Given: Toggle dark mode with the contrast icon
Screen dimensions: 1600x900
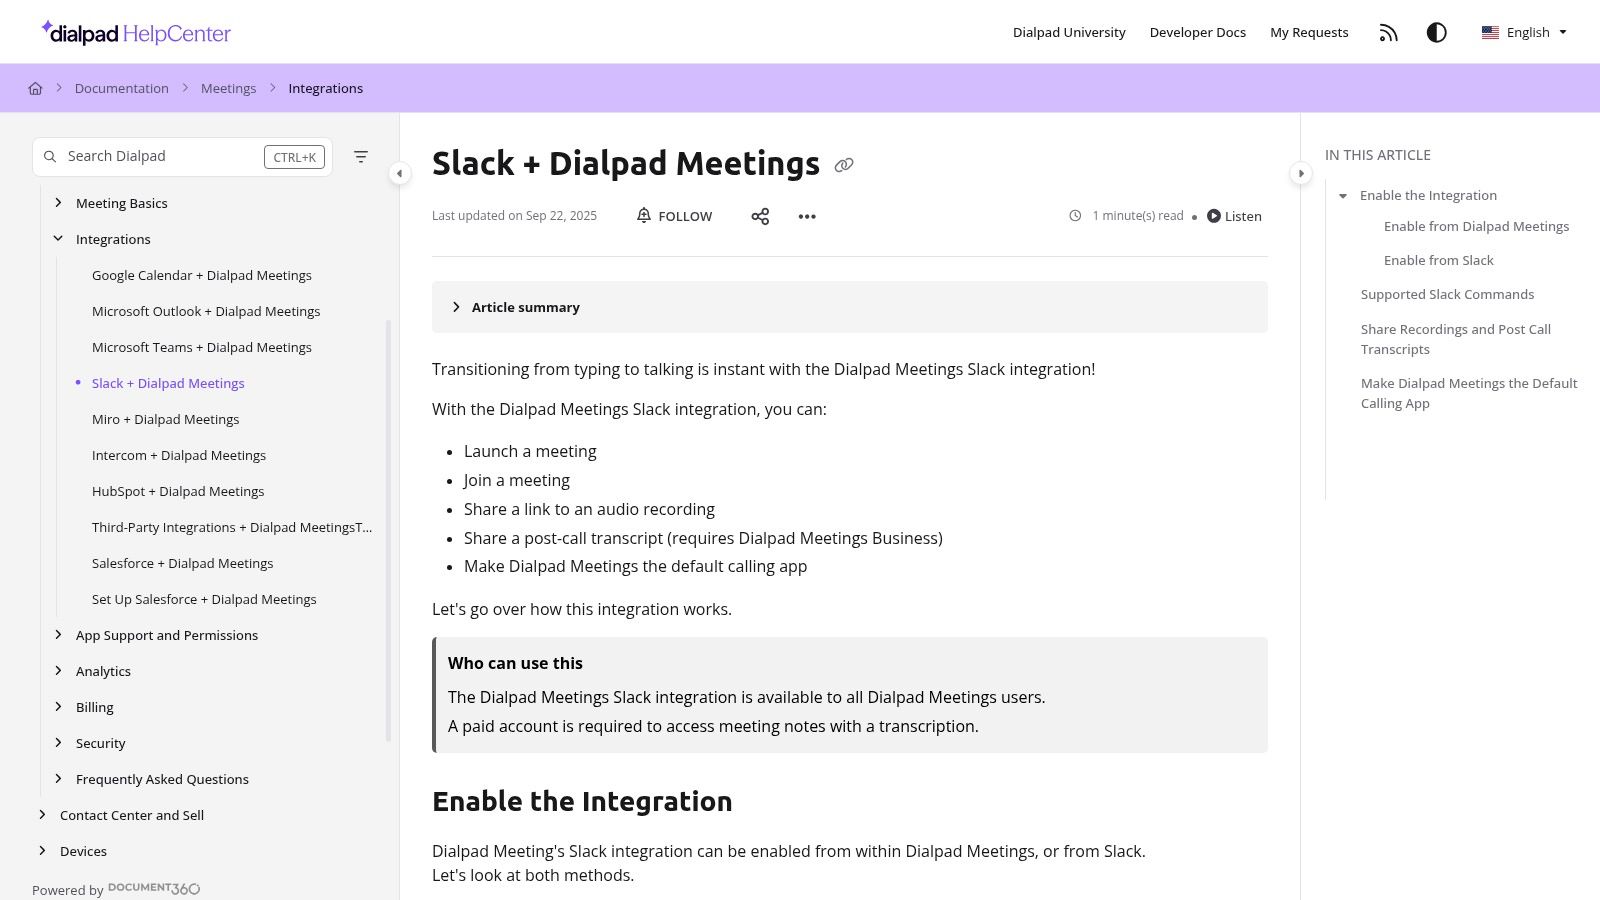Looking at the screenshot, I should pos(1437,32).
